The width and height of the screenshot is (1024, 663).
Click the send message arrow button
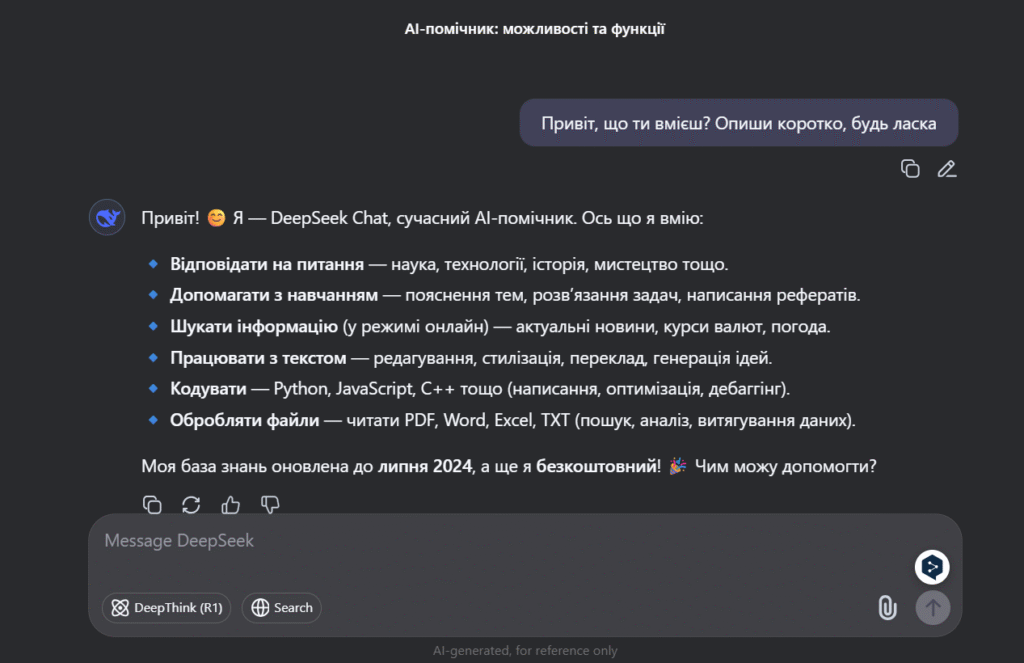(933, 607)
